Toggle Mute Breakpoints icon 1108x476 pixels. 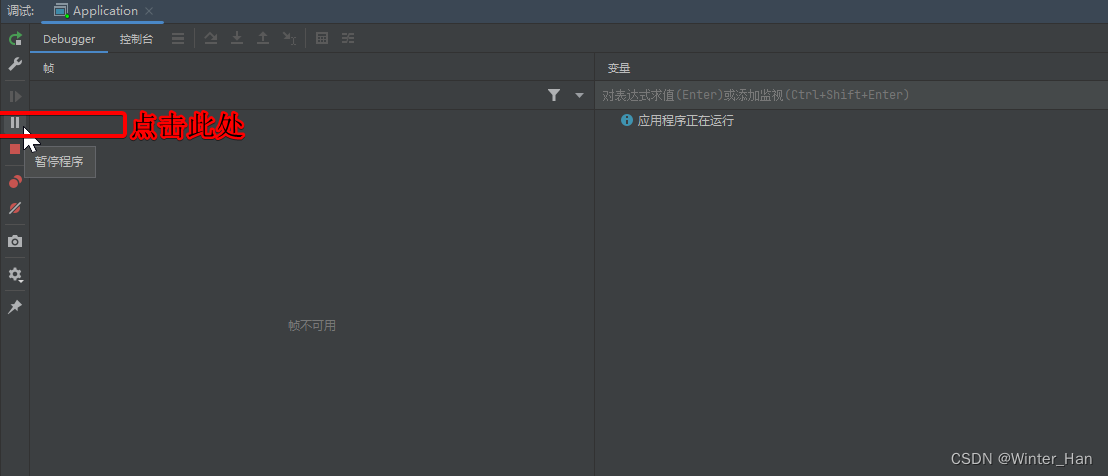pyautogui.click(x=15, y=208)
